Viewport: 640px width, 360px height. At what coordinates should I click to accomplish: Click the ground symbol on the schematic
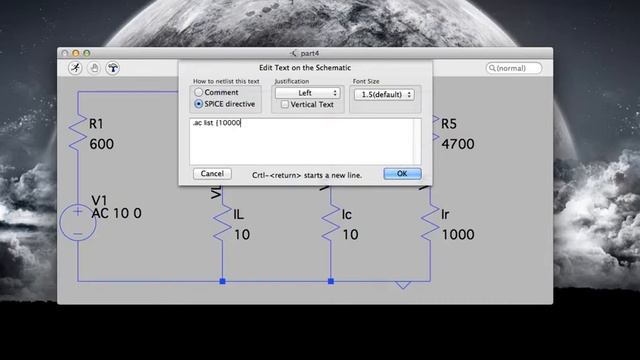(x=403, y=285)
